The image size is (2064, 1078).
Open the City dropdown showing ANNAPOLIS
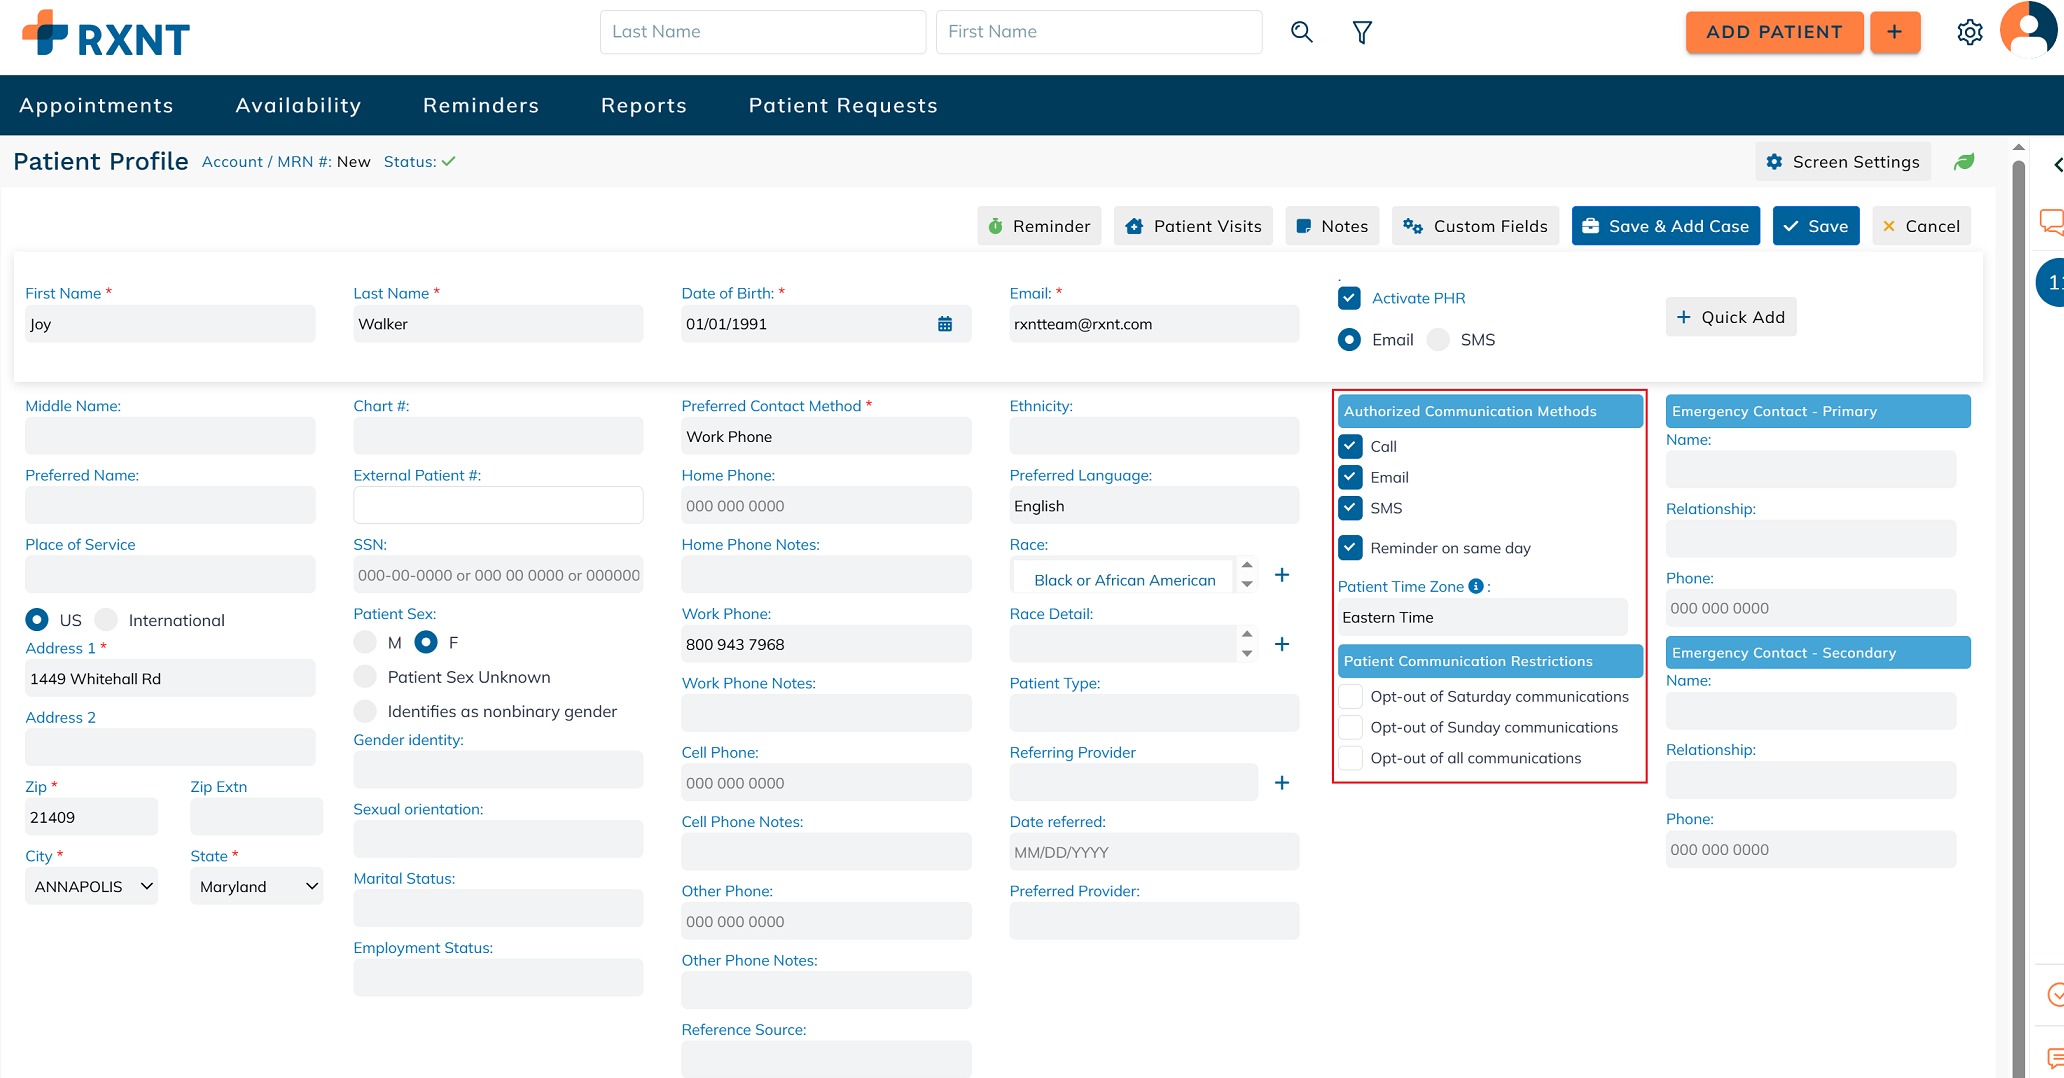tap(91, 886)
